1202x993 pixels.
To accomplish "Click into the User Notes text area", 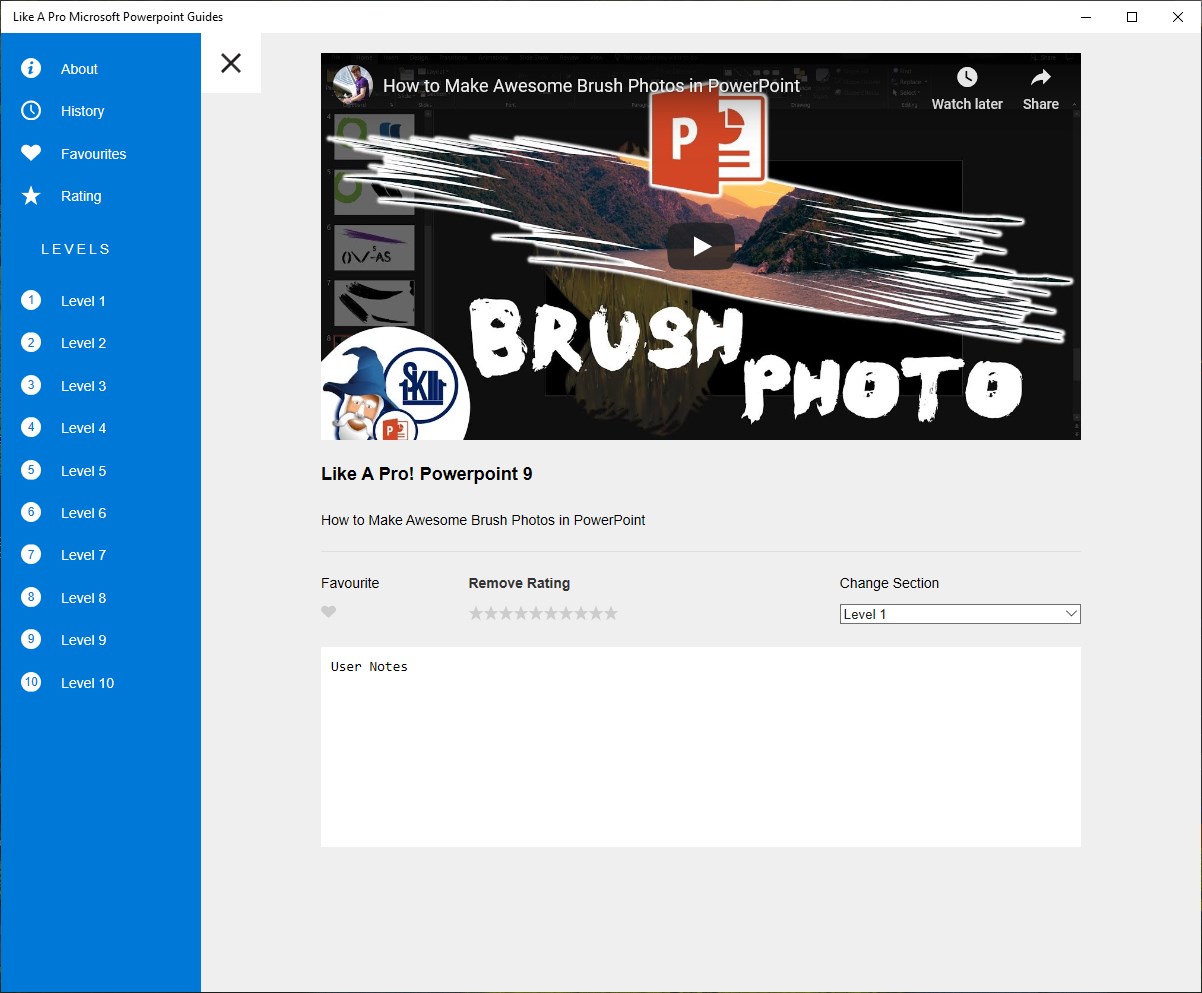I will point(701,747).
